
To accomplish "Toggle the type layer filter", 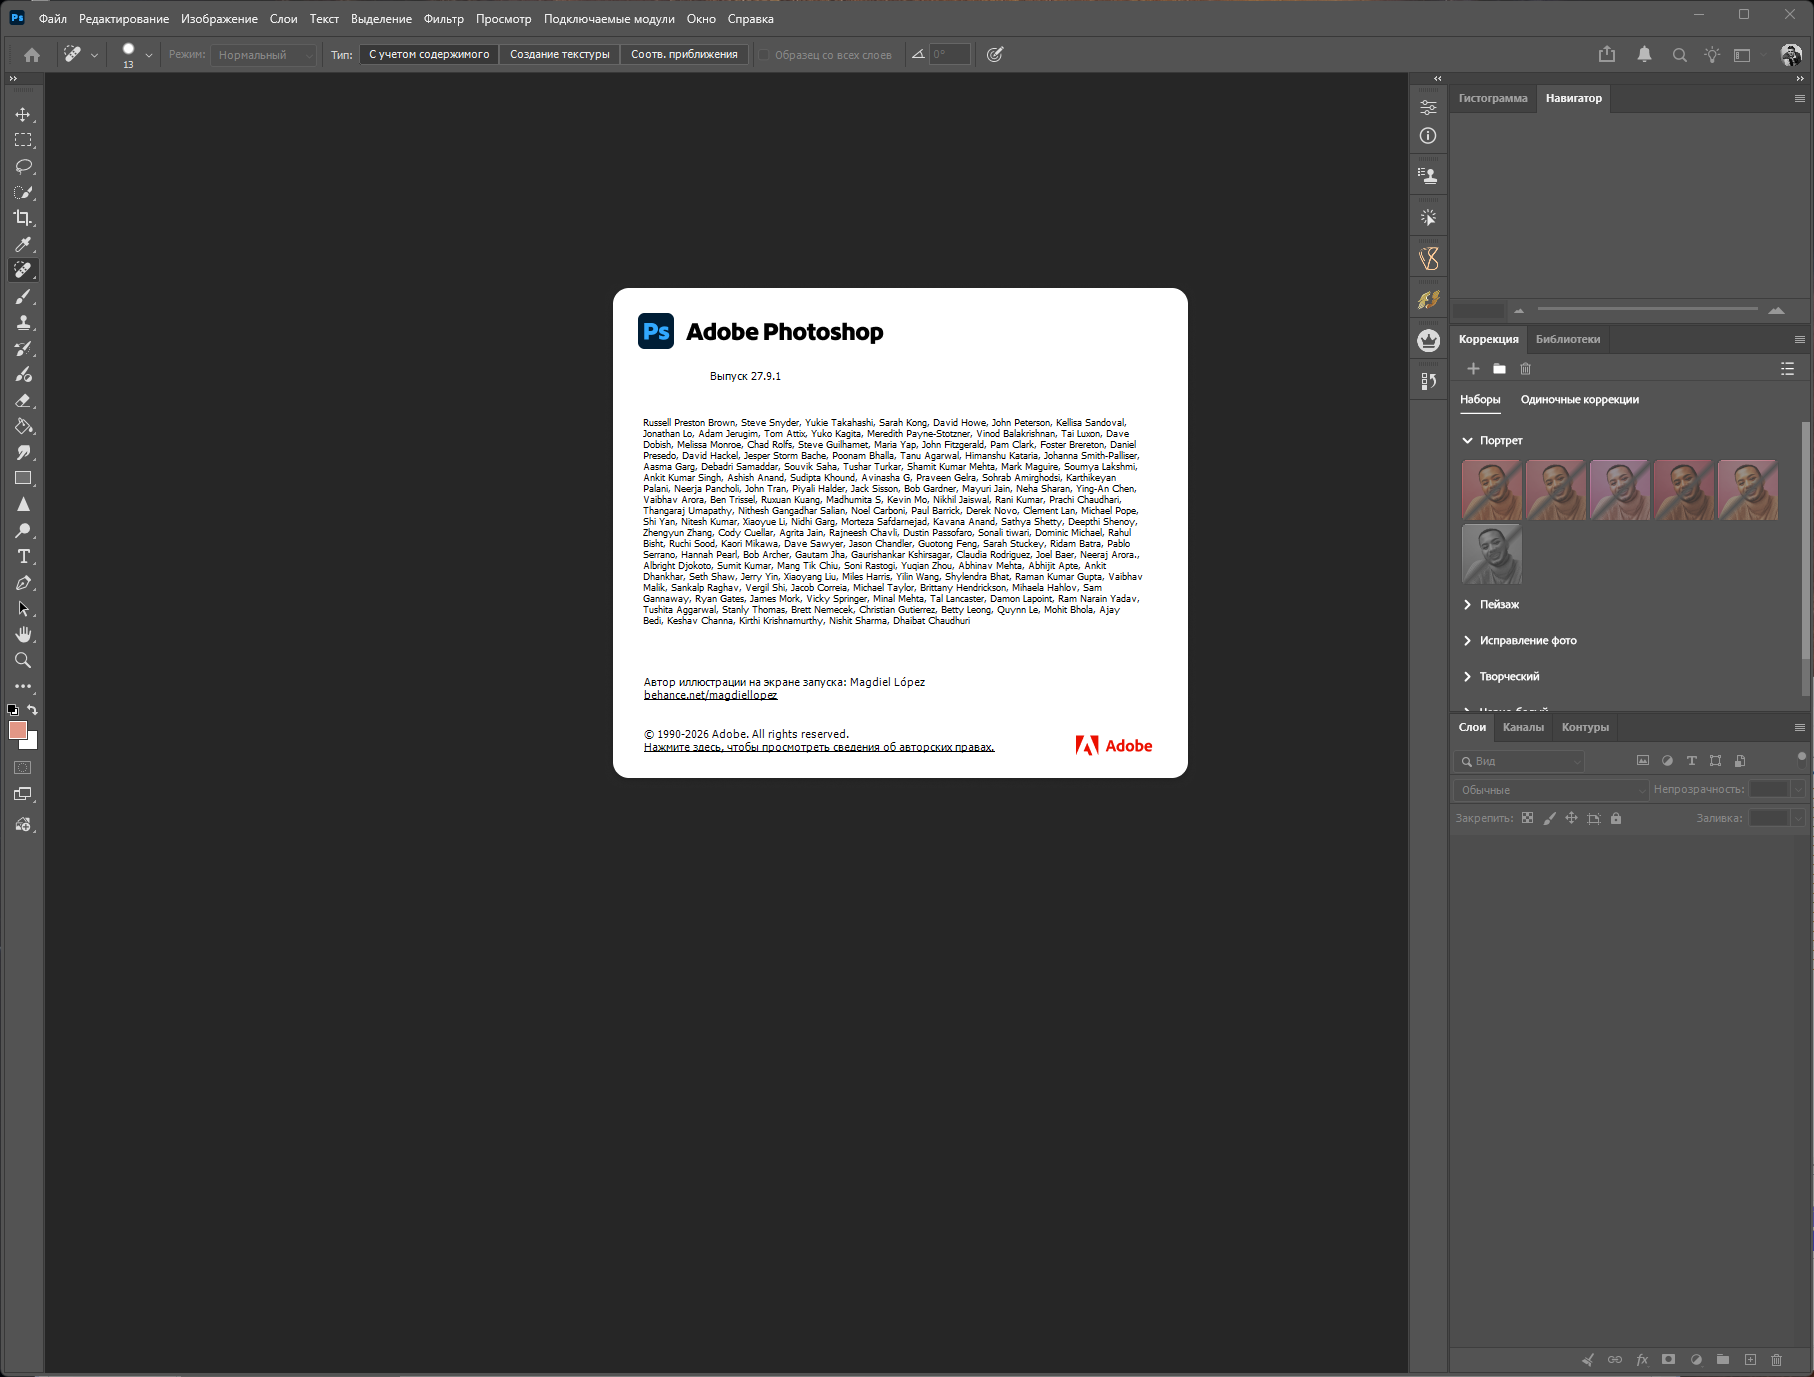I will coord(1692,761).
